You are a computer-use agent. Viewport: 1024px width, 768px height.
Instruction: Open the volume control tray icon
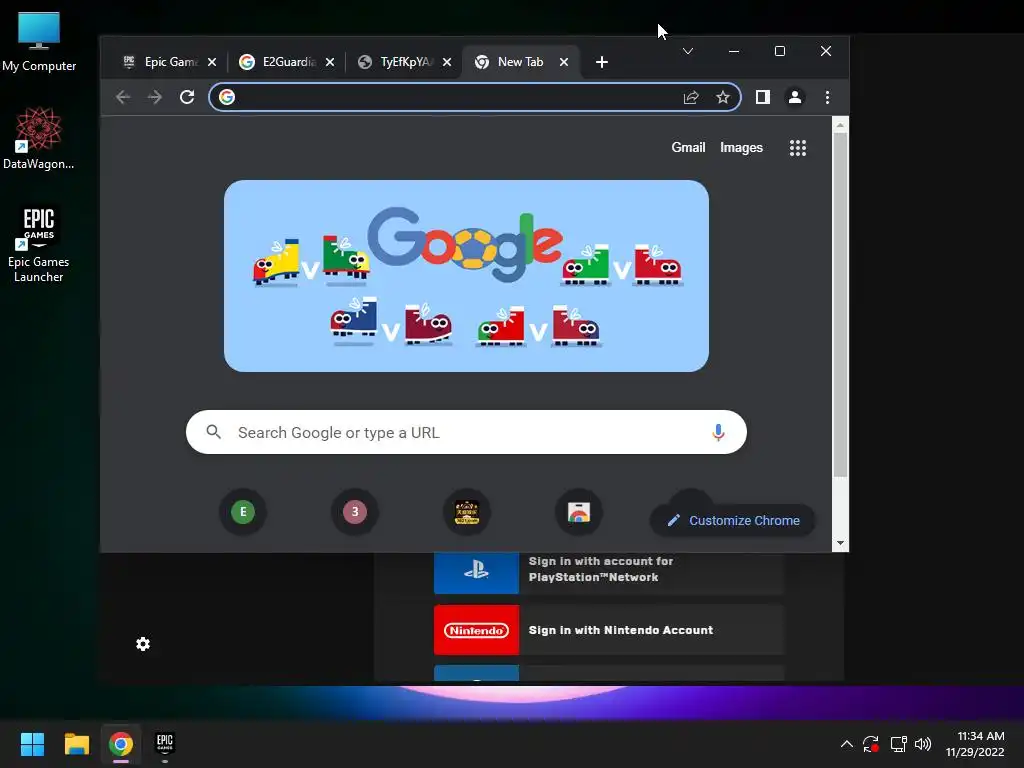[923, 744]
